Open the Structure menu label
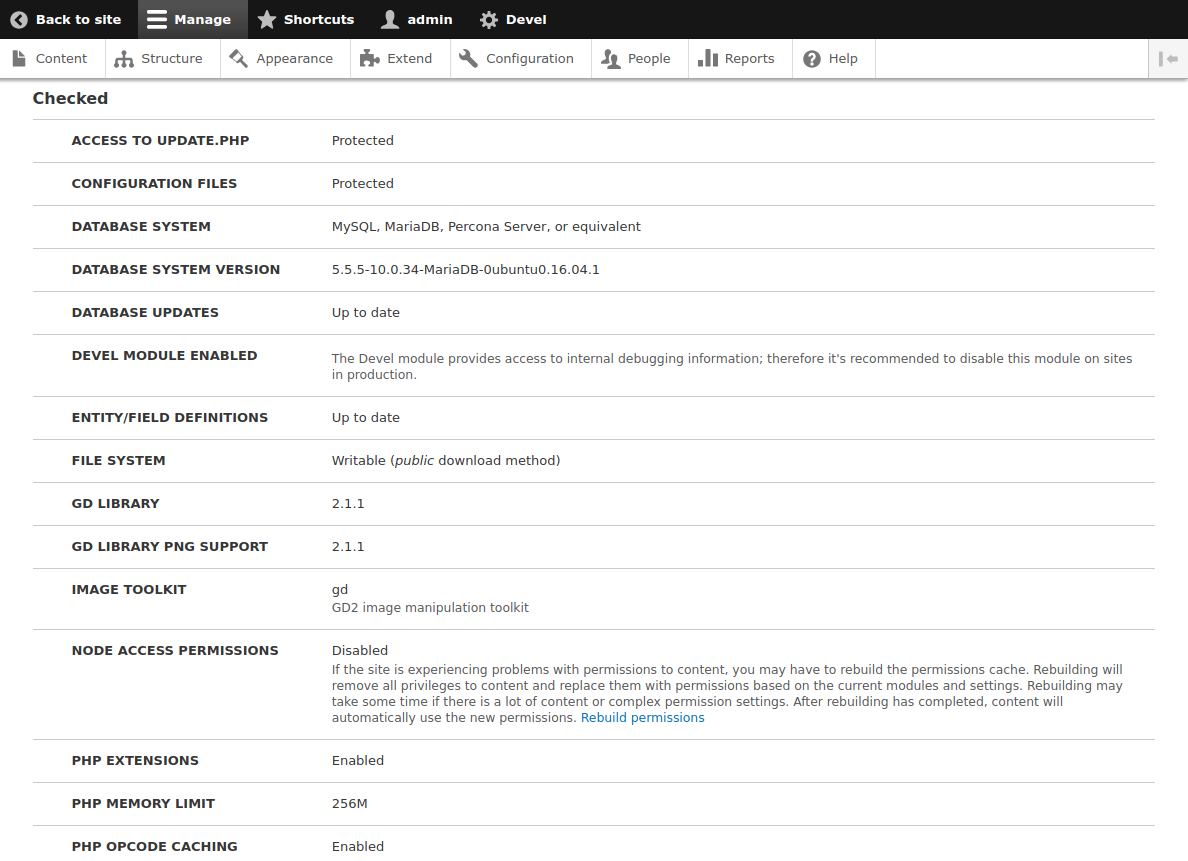Image resolution: width=1188 pixels, height=861 pixels. click(x=172, y=58)
